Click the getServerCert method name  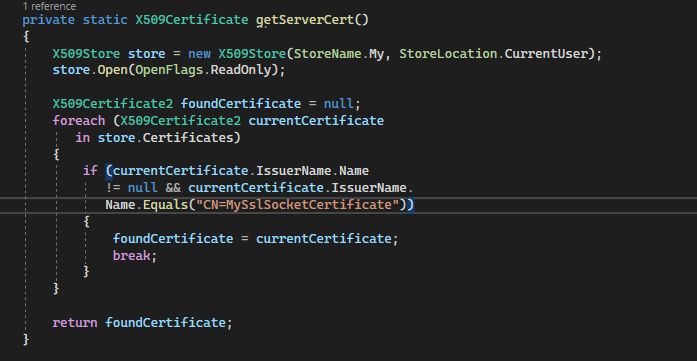click(x=305, y=20)
